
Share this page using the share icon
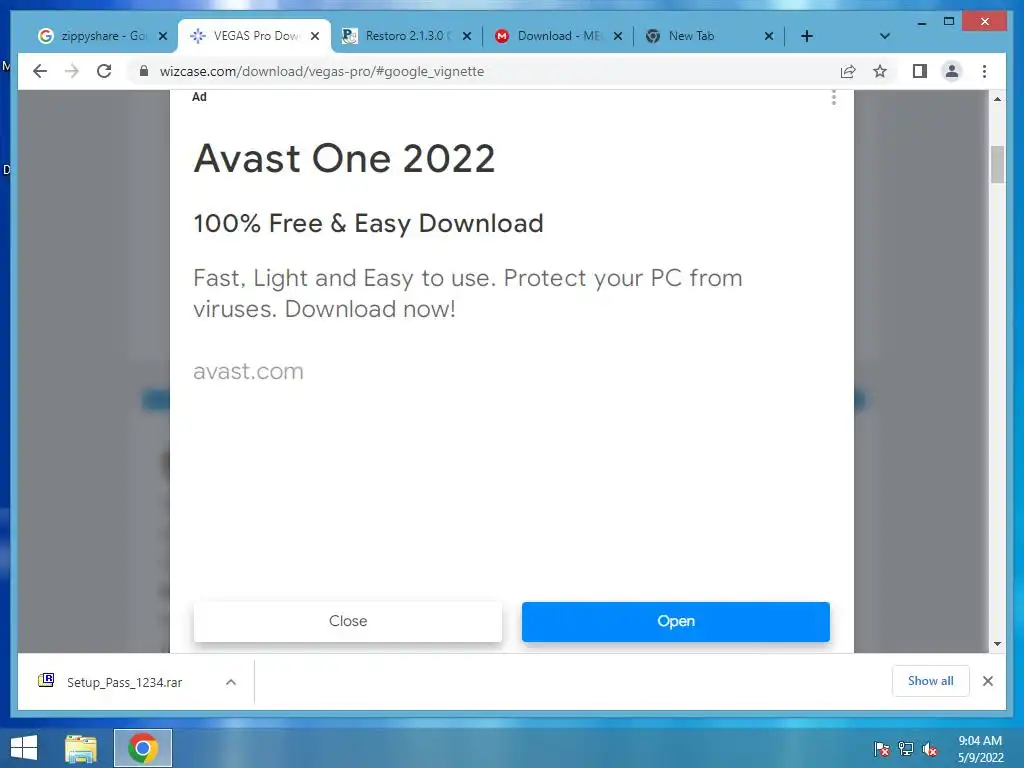(x=848, y=71)
